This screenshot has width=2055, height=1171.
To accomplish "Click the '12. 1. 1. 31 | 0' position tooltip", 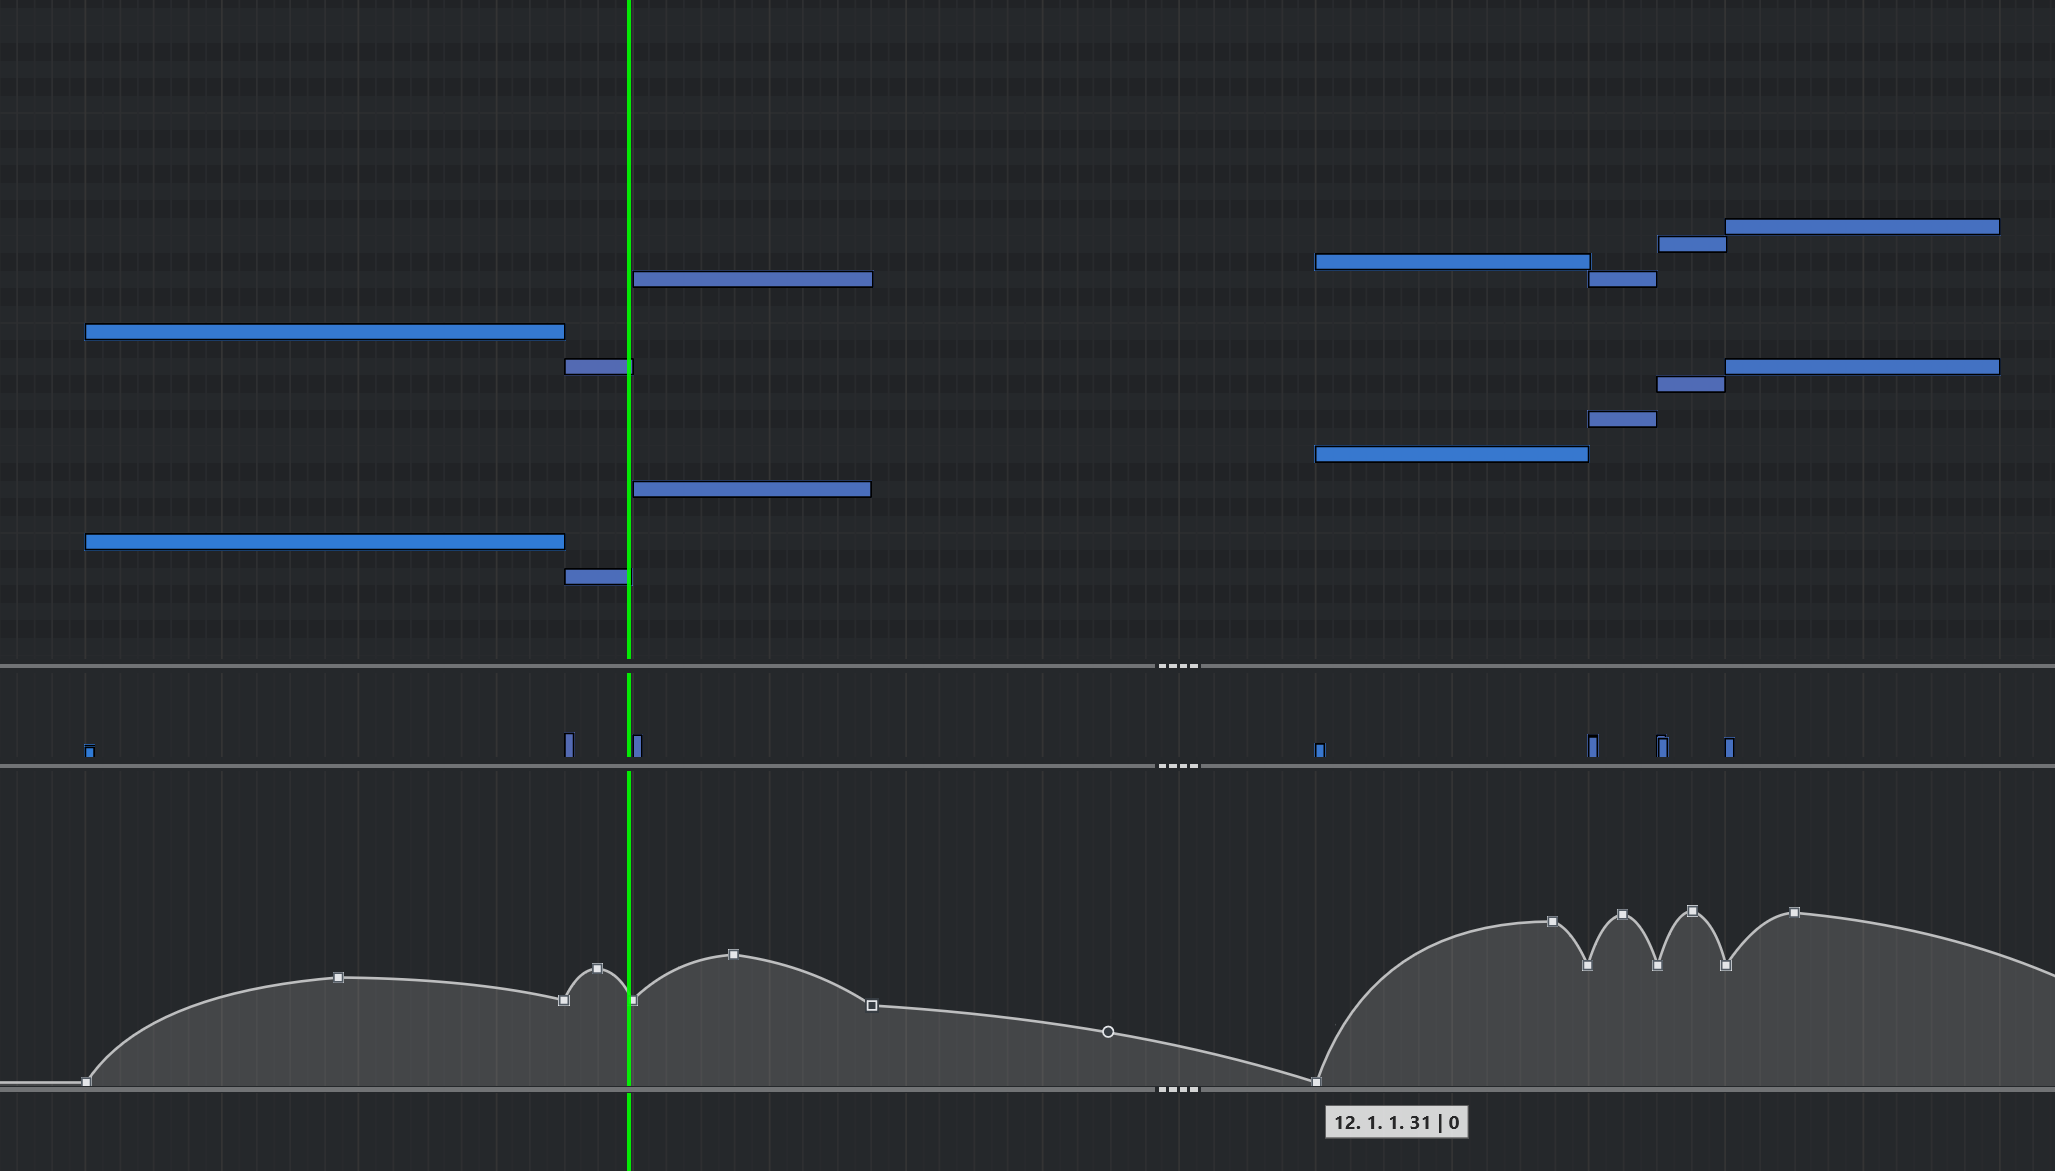I will [1396, 1122].
